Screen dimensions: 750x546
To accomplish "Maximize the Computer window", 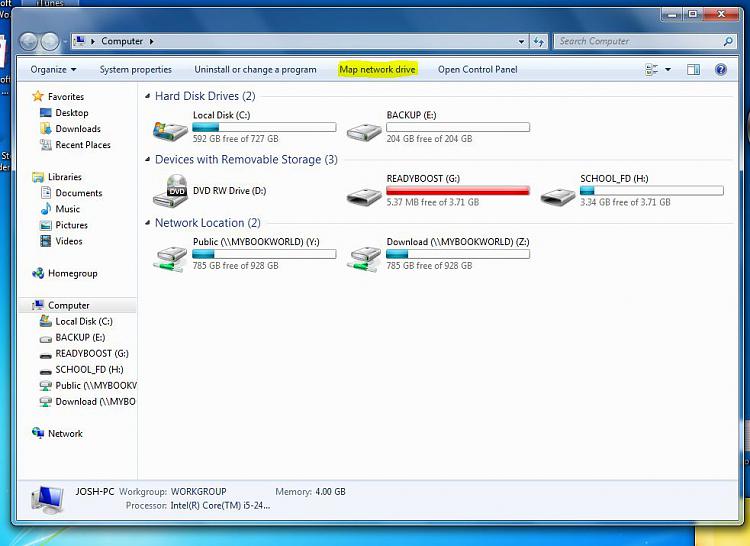I will click(x=692, y=14).
